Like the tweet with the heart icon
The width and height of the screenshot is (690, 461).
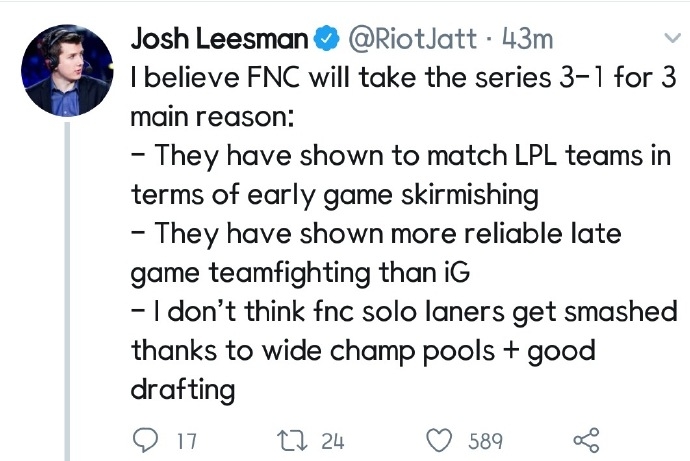(440, 440)
